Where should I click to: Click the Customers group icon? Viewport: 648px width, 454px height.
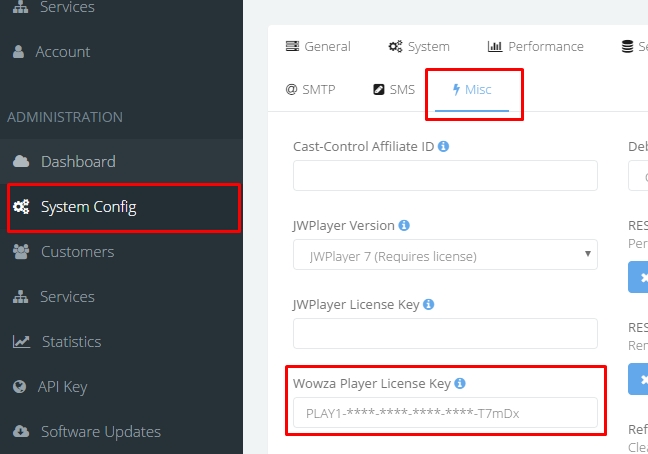21,252
